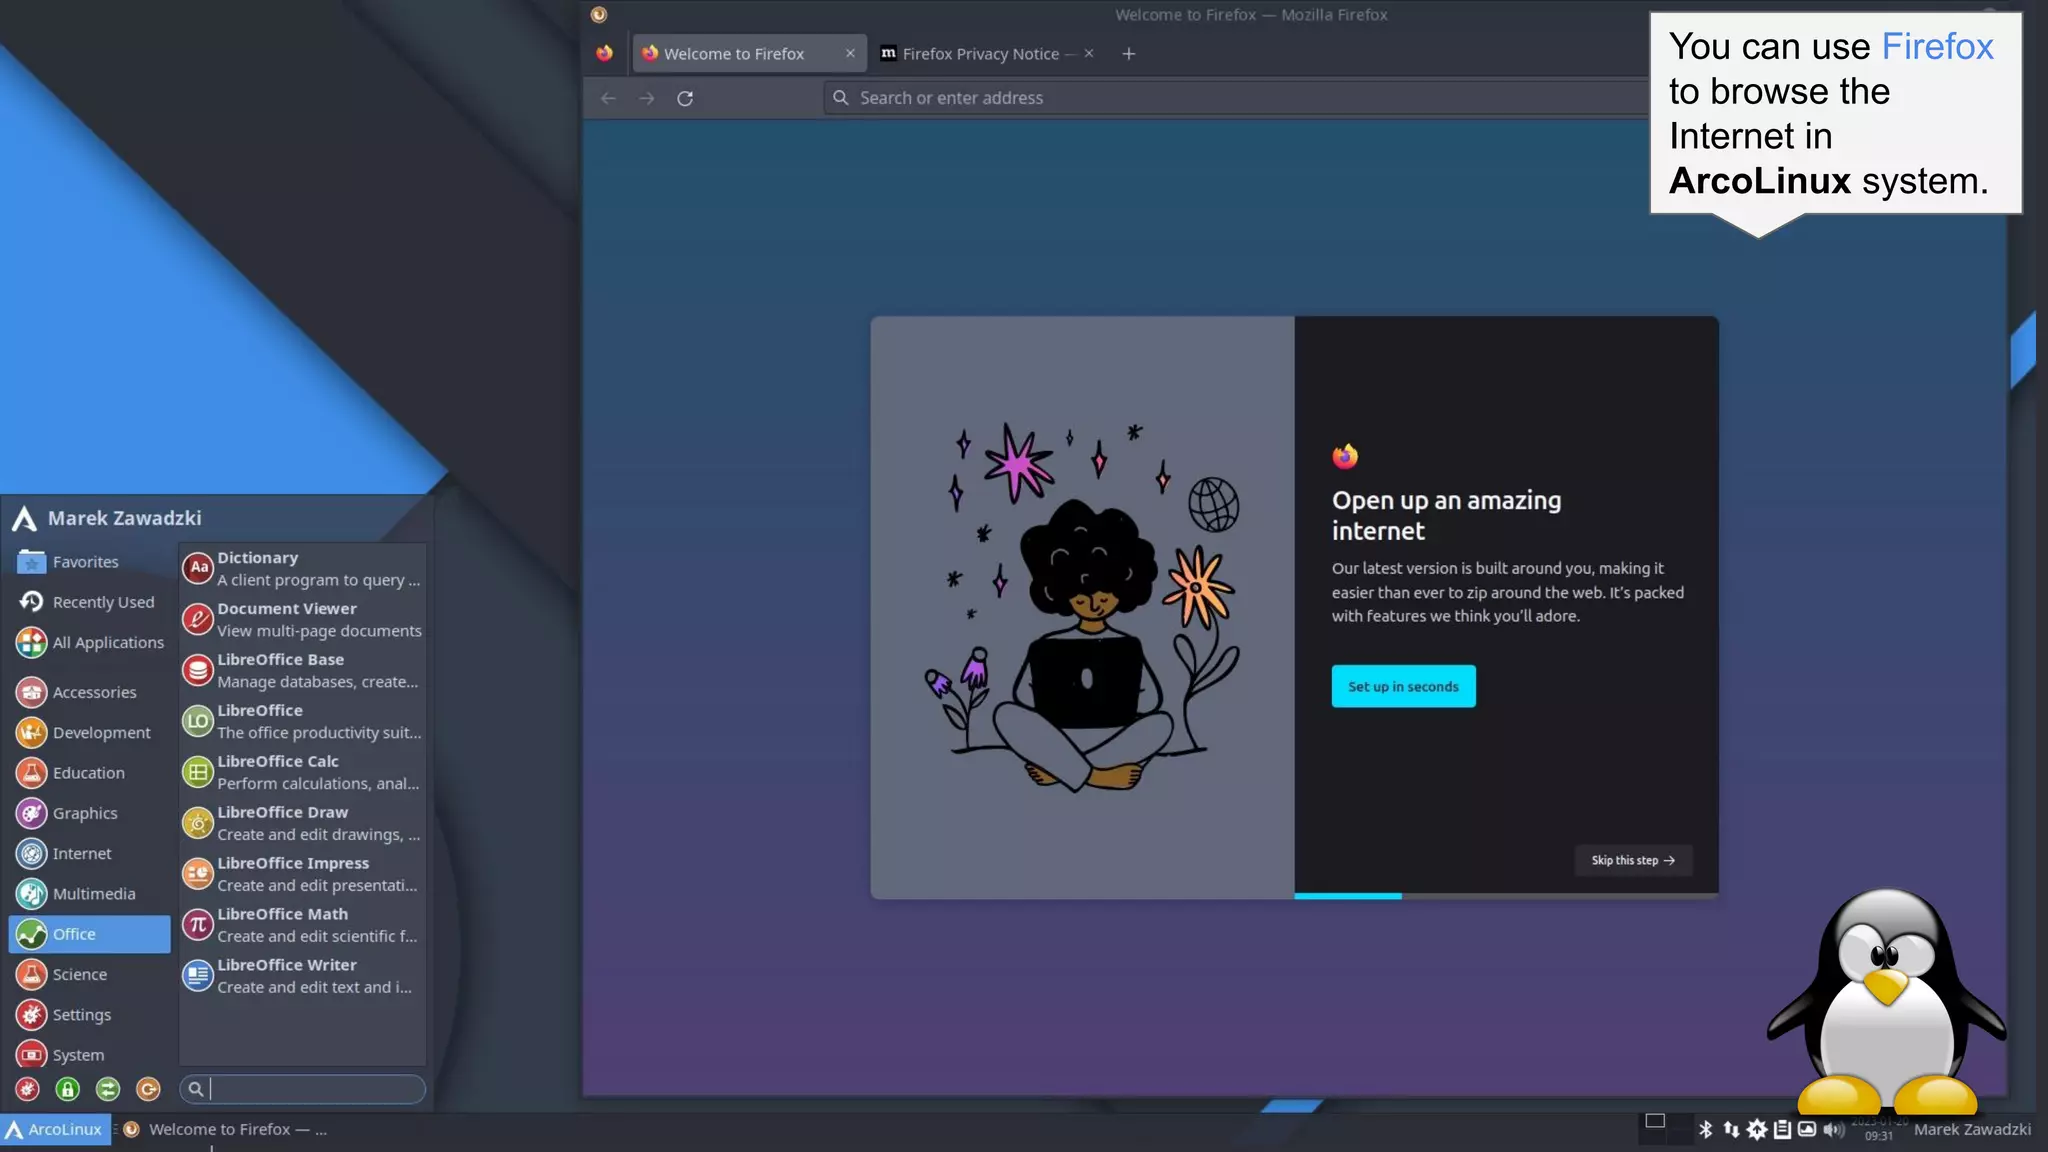The image size is (2048, 1152).
Task: Switch to Firefox Privacy Notice tab
Action: pos(978,54)
